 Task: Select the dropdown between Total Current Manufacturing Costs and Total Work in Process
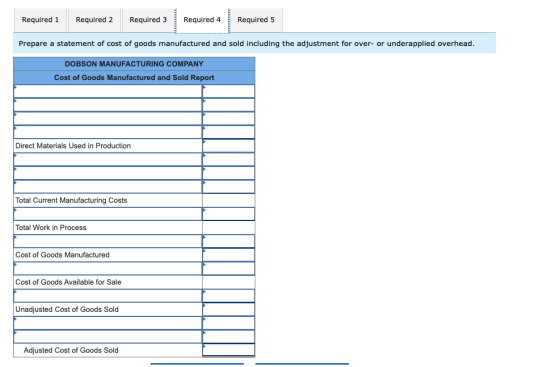point(108,214)
